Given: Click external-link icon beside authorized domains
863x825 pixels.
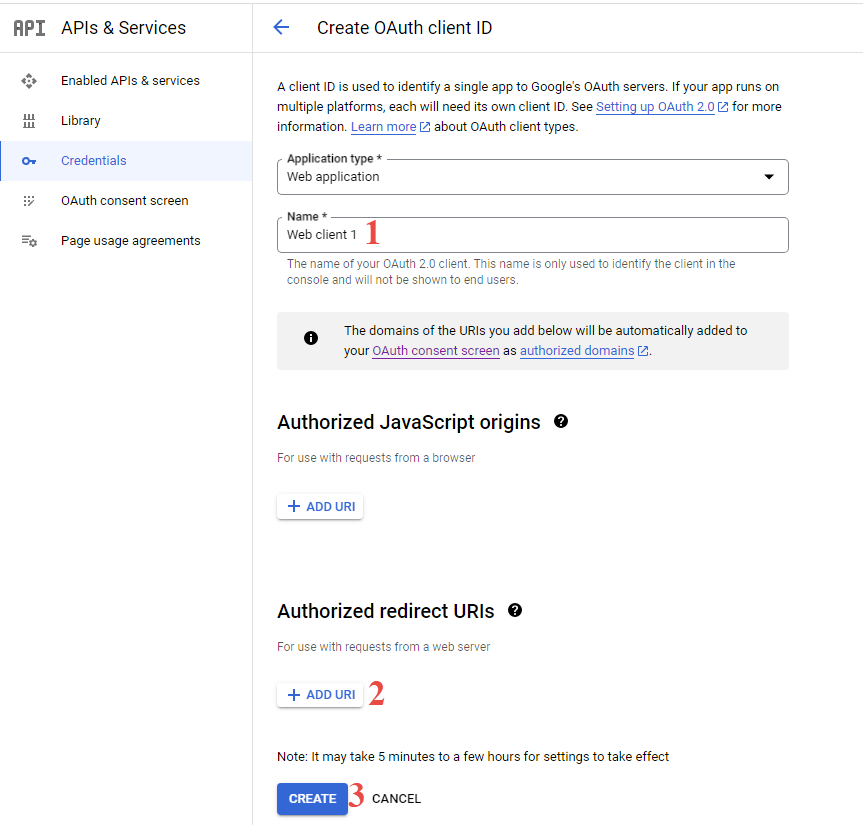Looking at the screenshot, I should 643,351.
